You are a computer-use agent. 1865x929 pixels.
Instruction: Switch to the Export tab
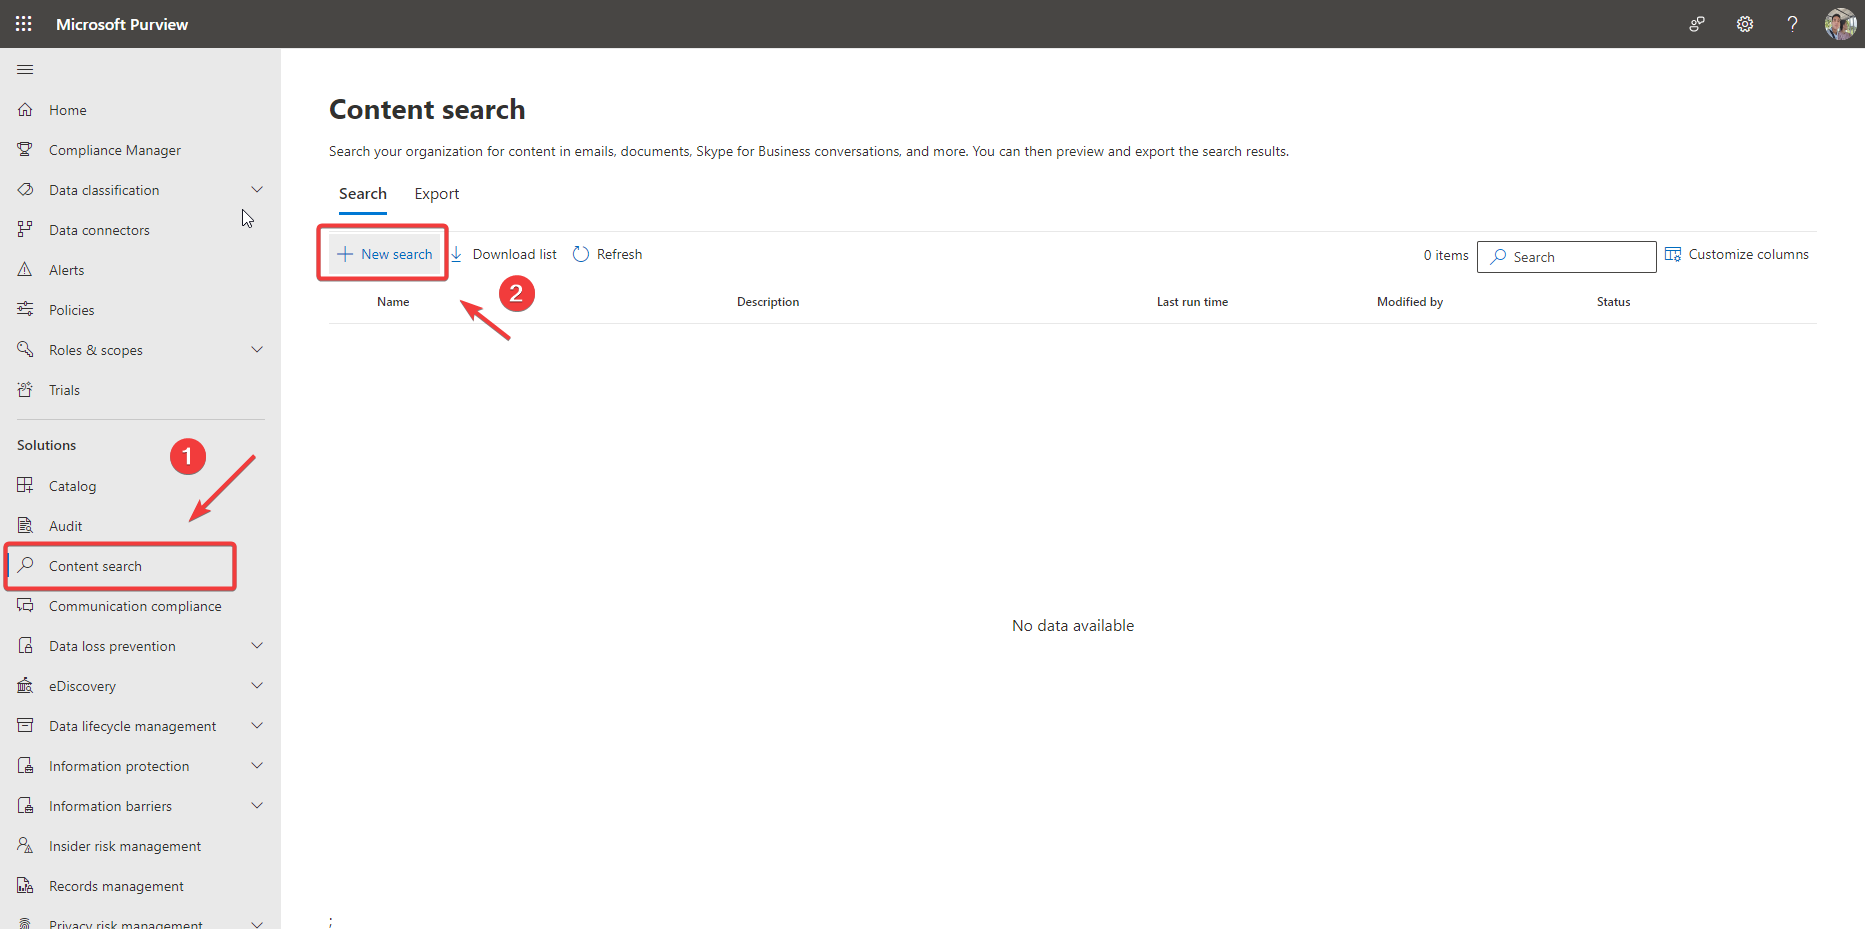pyautogui.click(x=437, y=194)
